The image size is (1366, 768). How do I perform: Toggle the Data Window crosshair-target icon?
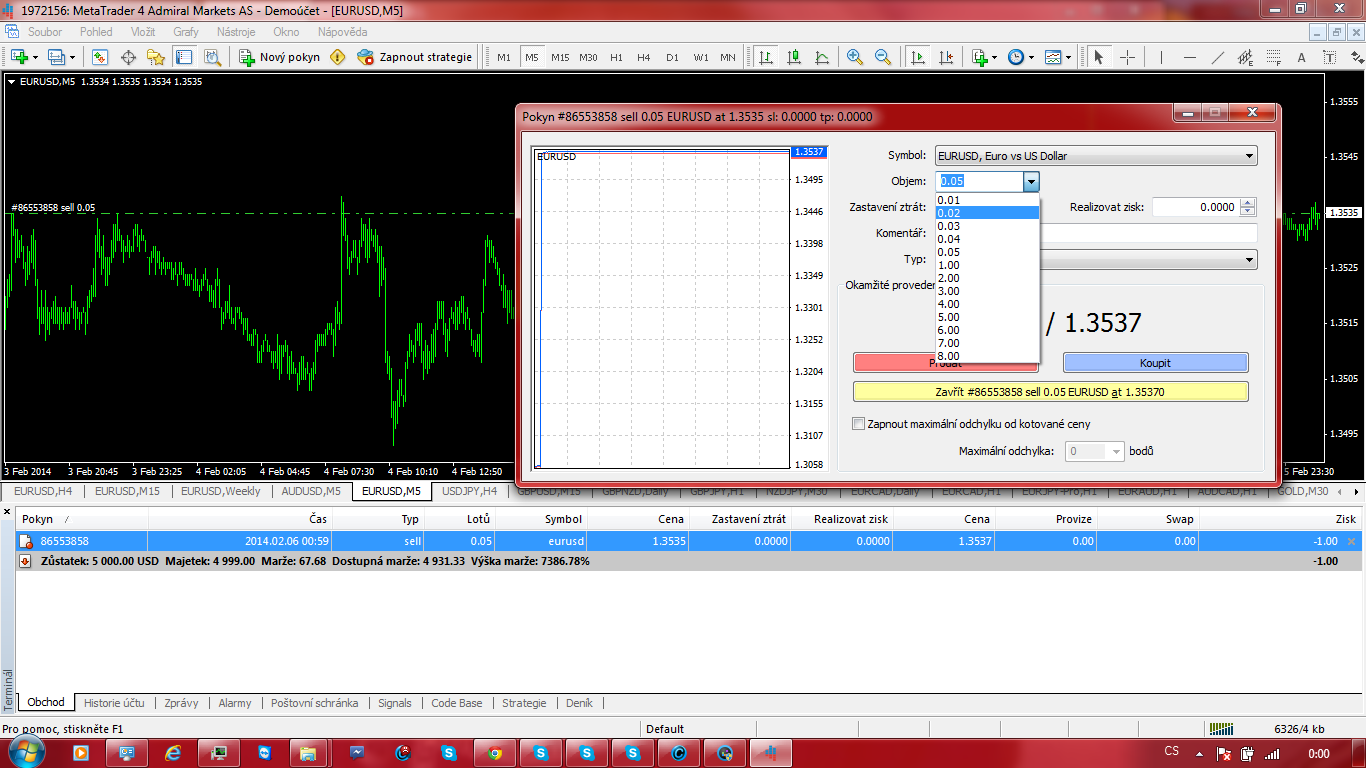128,57
